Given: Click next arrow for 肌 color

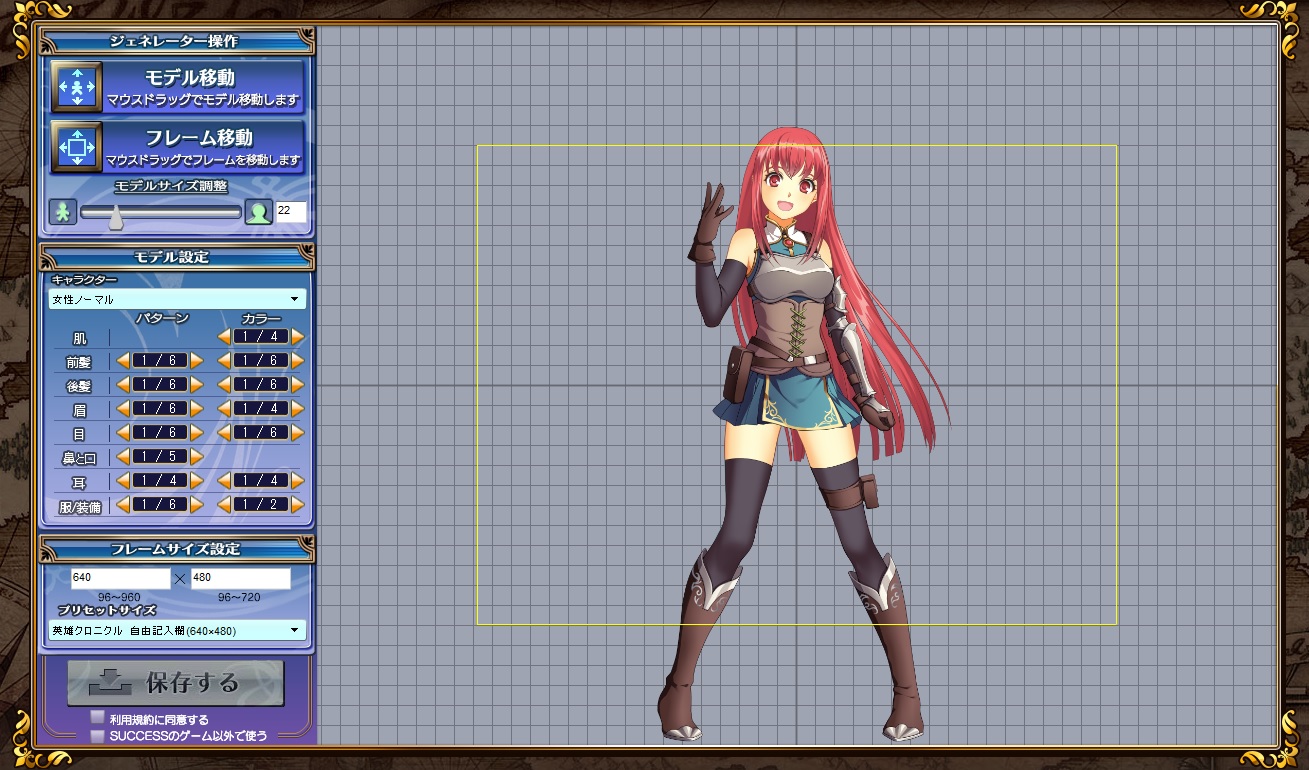Looking at the screenshot, I should (298, 337).
